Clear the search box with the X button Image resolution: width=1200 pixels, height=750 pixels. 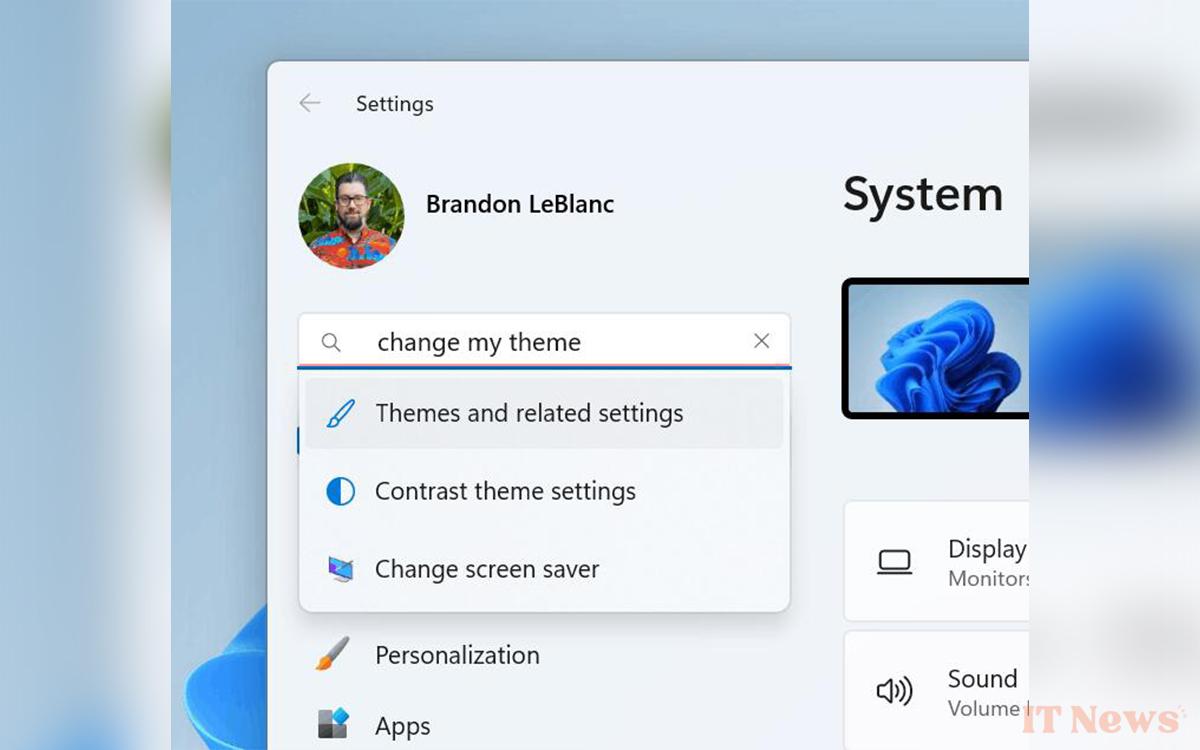[762, 341]
